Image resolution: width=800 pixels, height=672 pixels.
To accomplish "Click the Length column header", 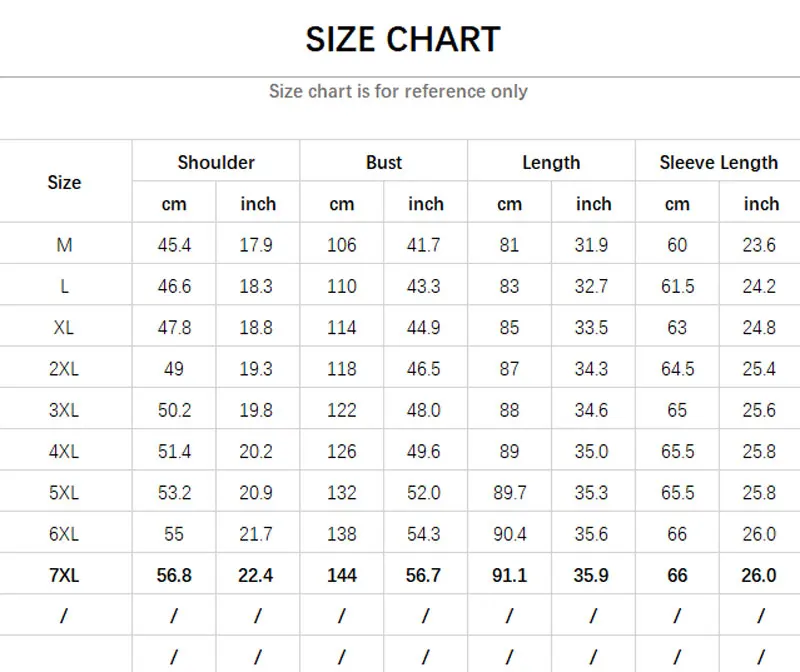I will pos(551,162).
